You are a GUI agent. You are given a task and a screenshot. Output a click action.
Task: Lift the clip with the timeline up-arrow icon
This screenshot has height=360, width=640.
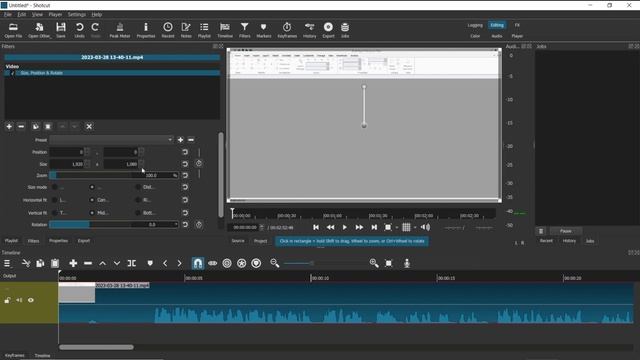point(102,263)
